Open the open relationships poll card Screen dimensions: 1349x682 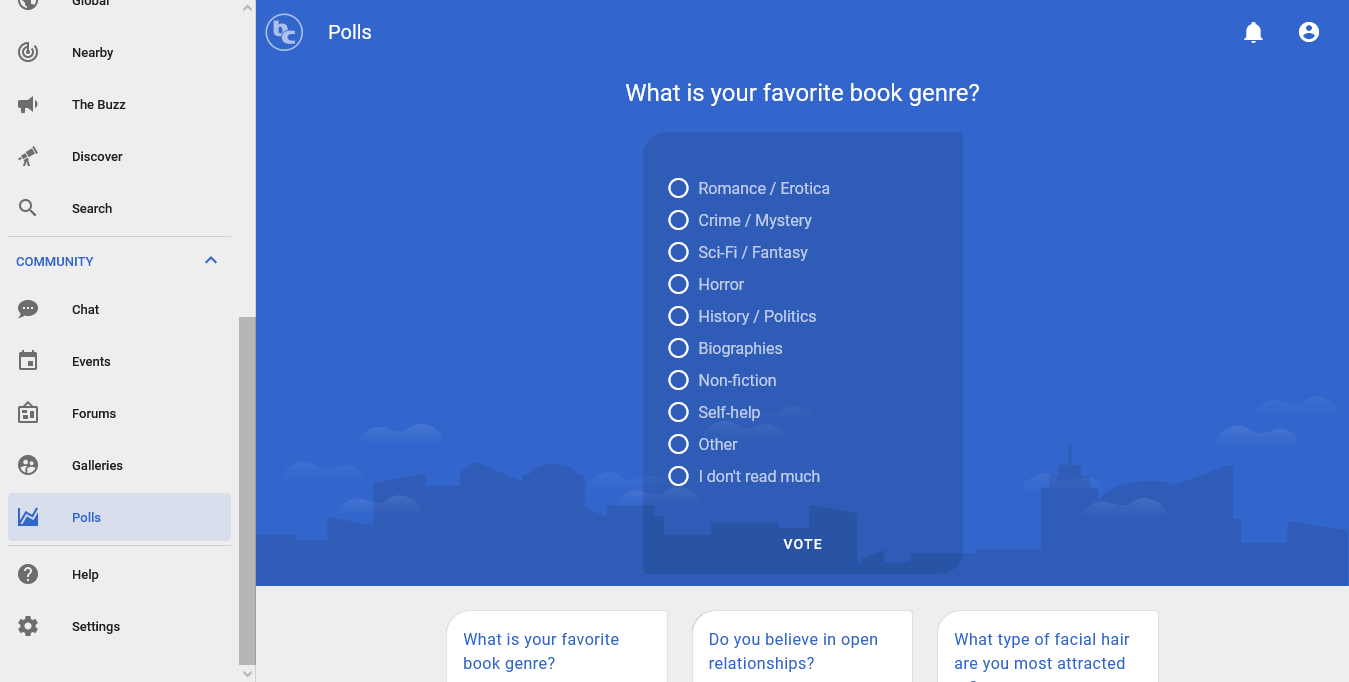click(x=802, y=647)
